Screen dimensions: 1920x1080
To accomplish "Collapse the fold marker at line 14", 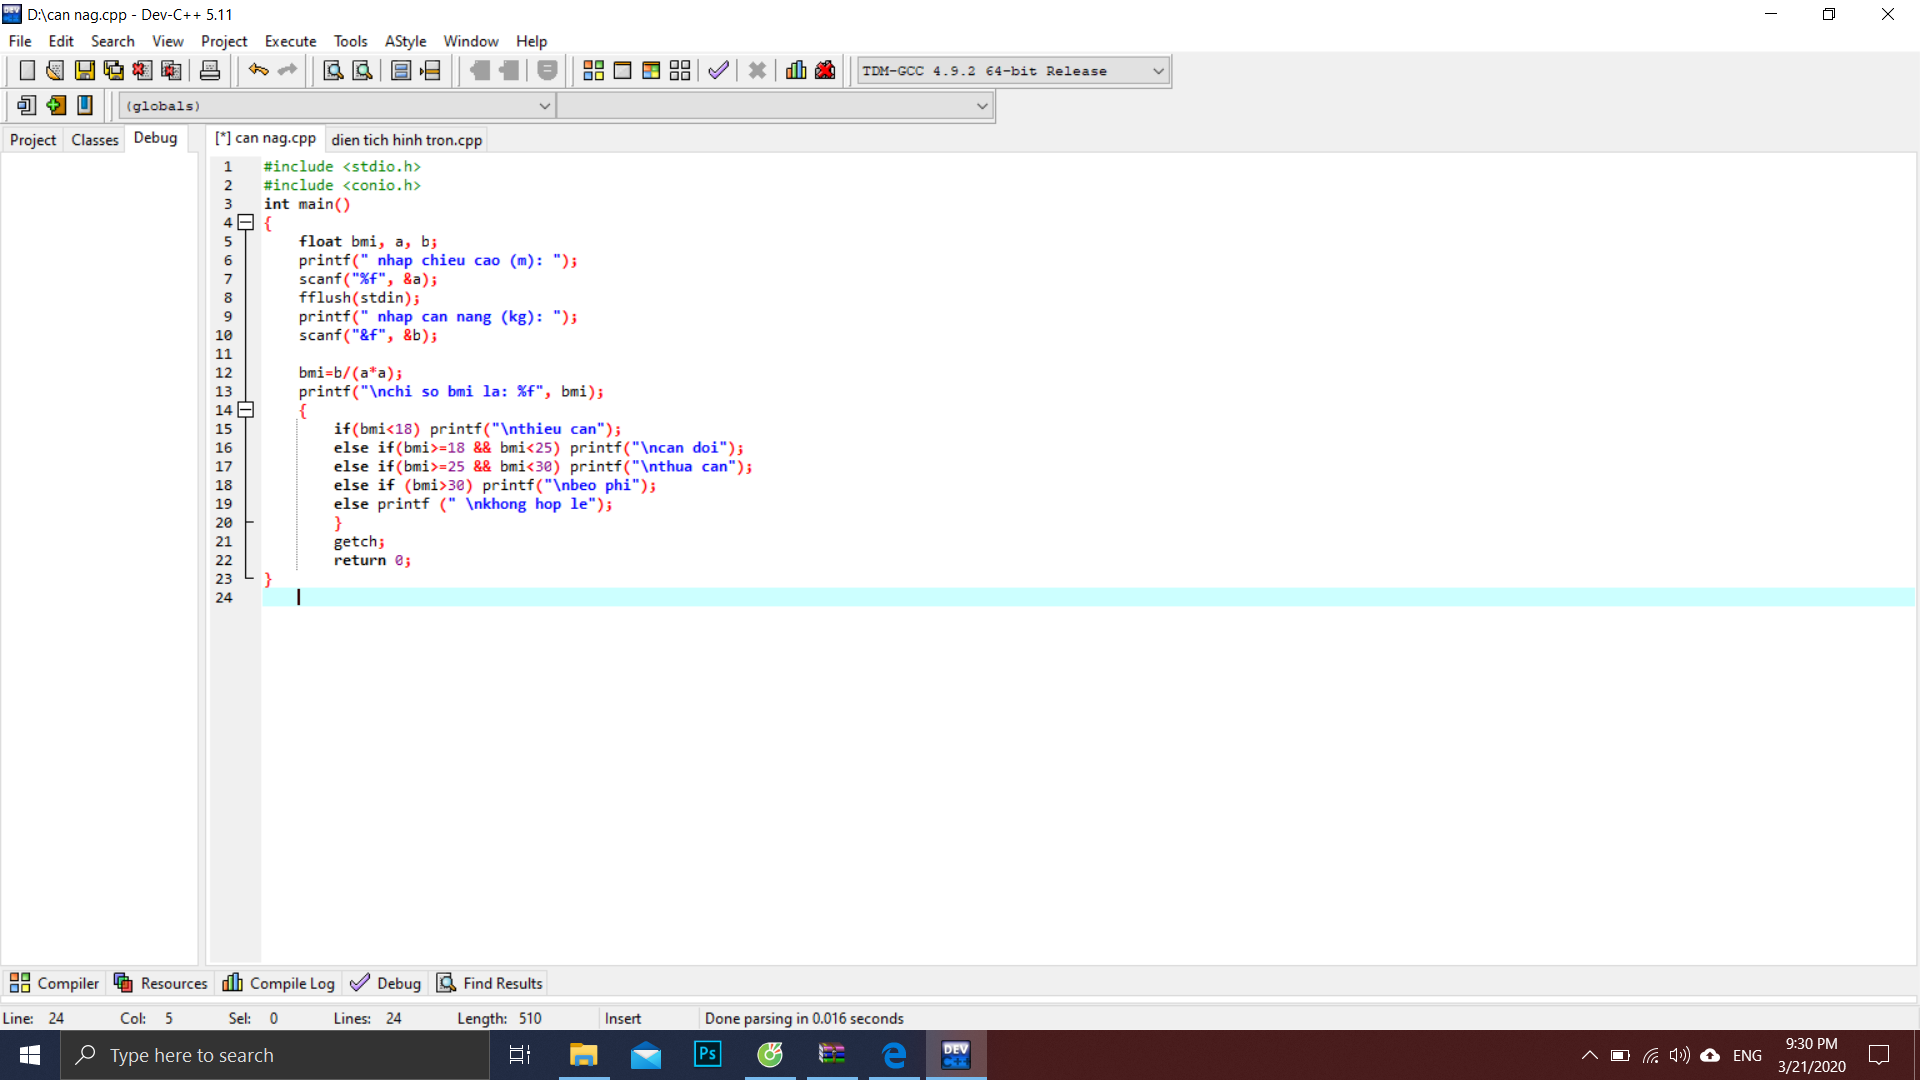I will [246, 410].
